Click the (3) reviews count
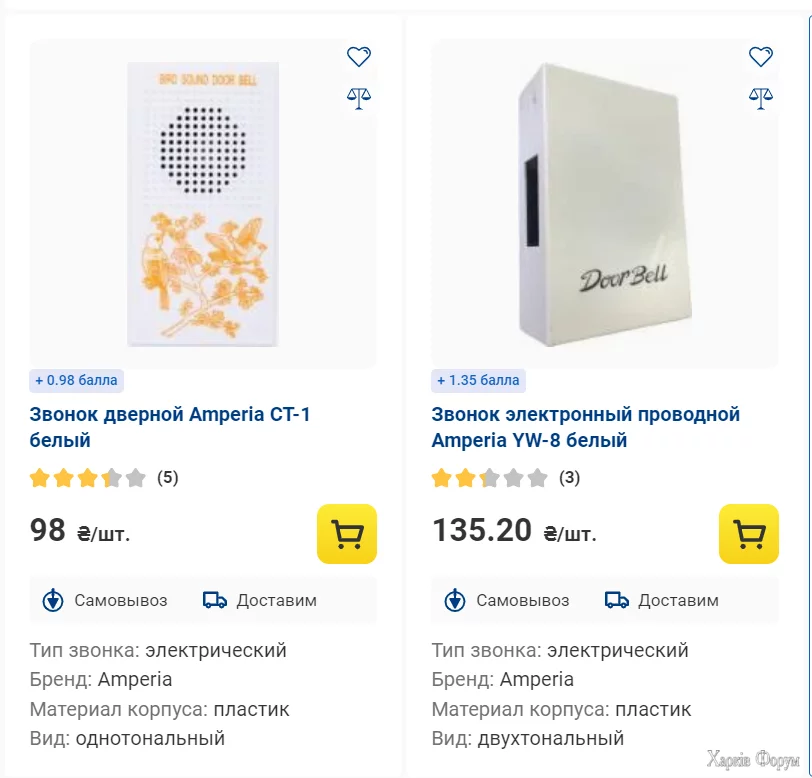812x778 pixels. pos(570,478)
